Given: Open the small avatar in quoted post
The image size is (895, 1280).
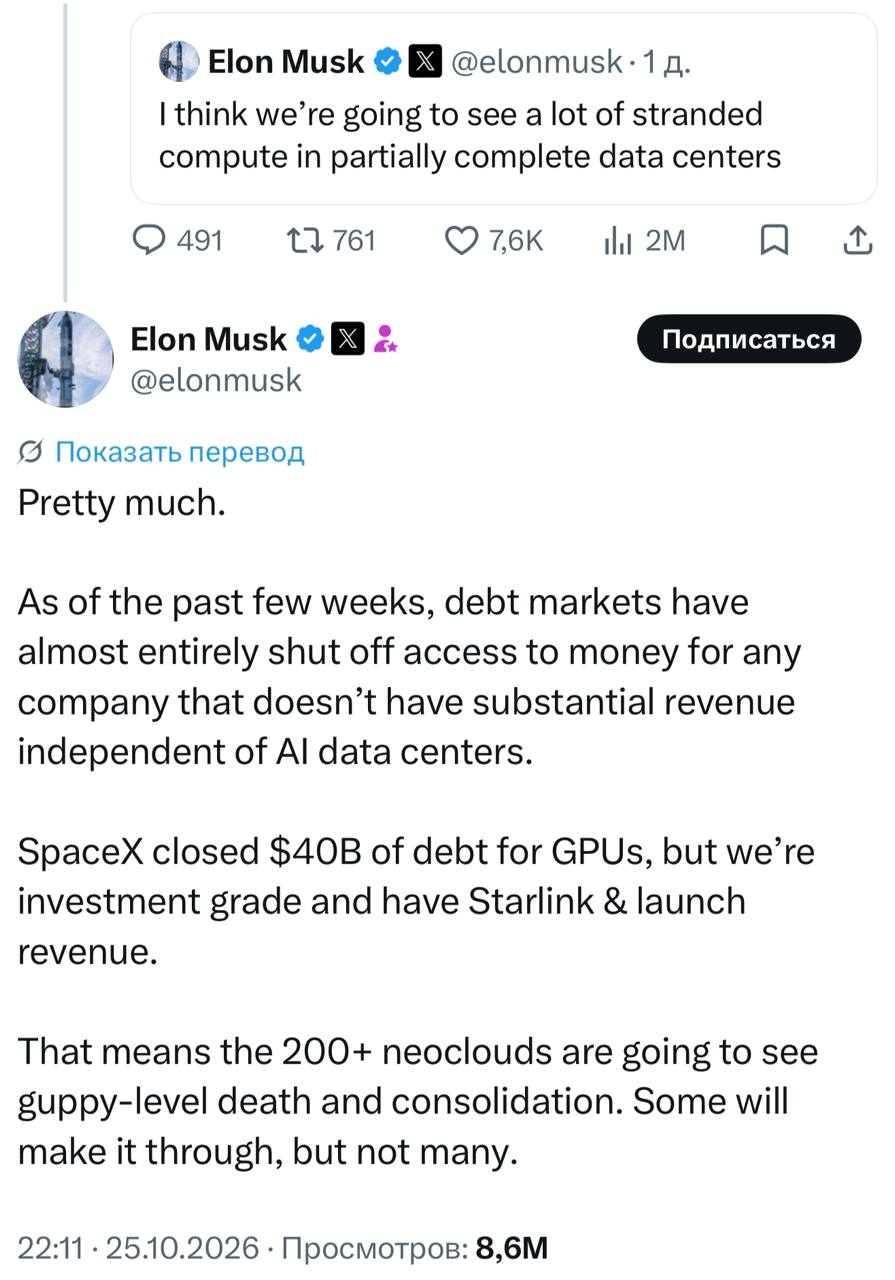Looking at the screenshot, I should (179, 61).
